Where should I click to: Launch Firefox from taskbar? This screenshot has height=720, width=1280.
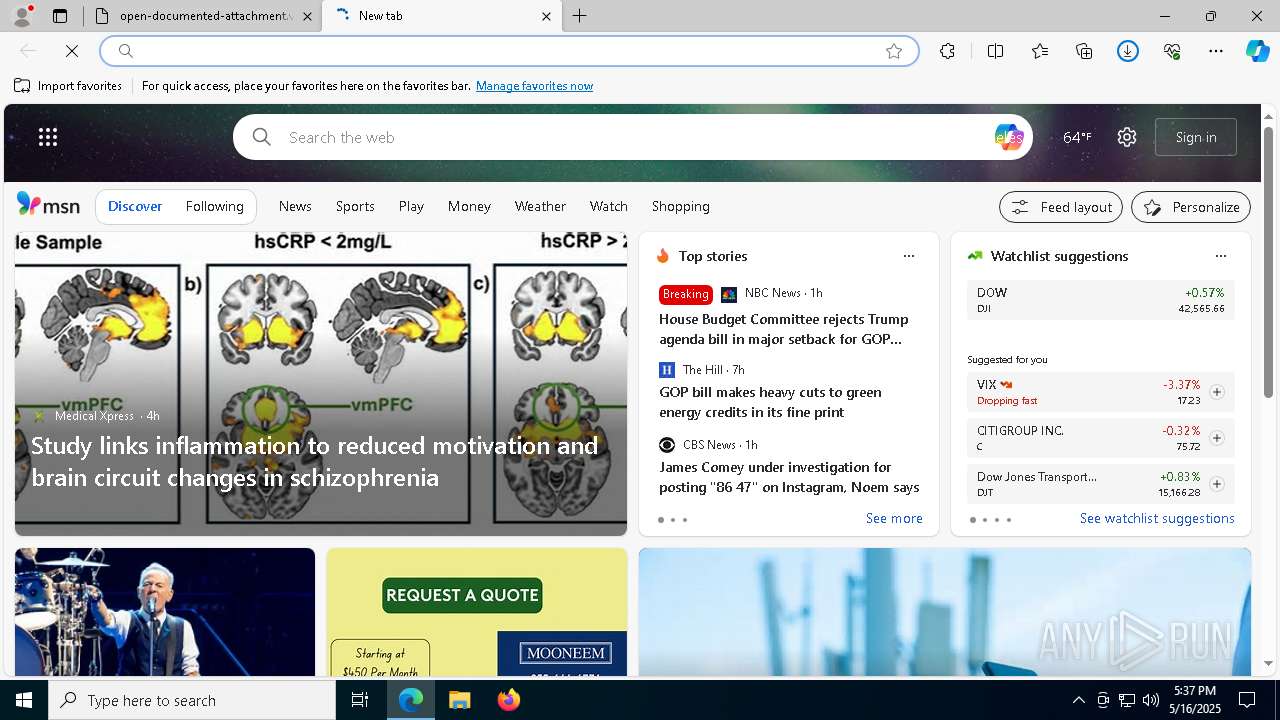pos(509,700)
